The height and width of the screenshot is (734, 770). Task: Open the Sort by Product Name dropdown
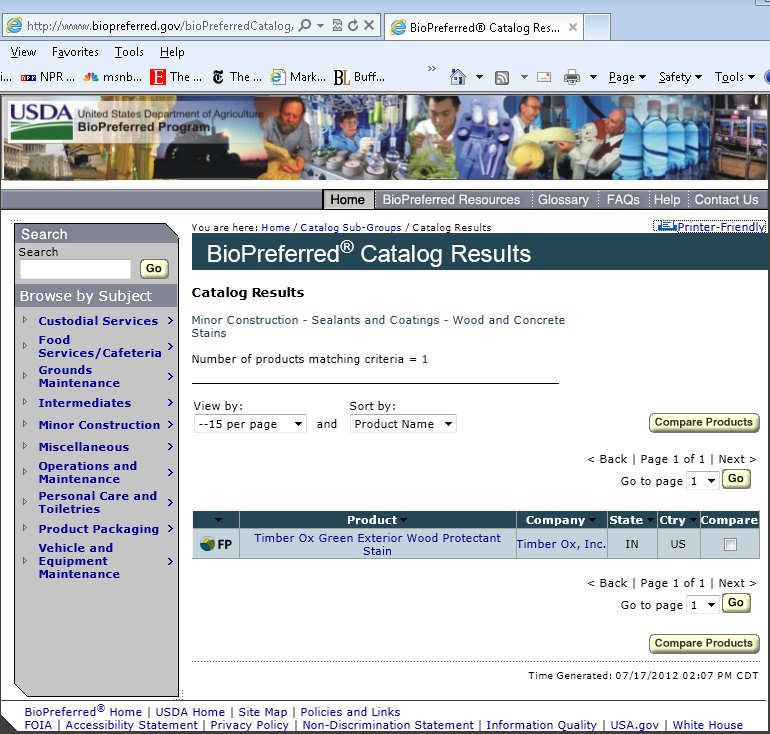click(x=403, y=424)
